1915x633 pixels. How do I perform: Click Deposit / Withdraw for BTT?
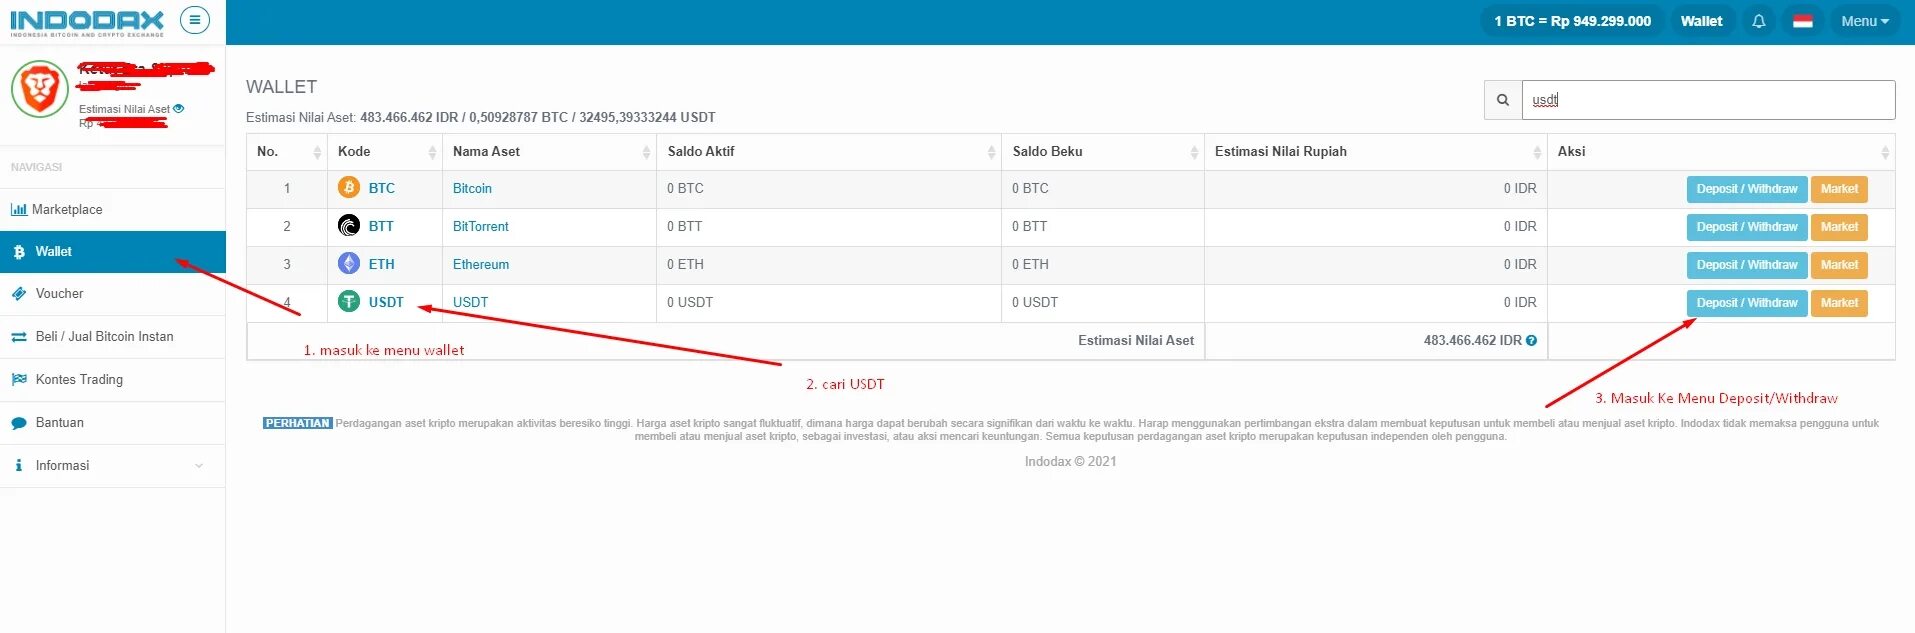click(x=1746, y=227)
